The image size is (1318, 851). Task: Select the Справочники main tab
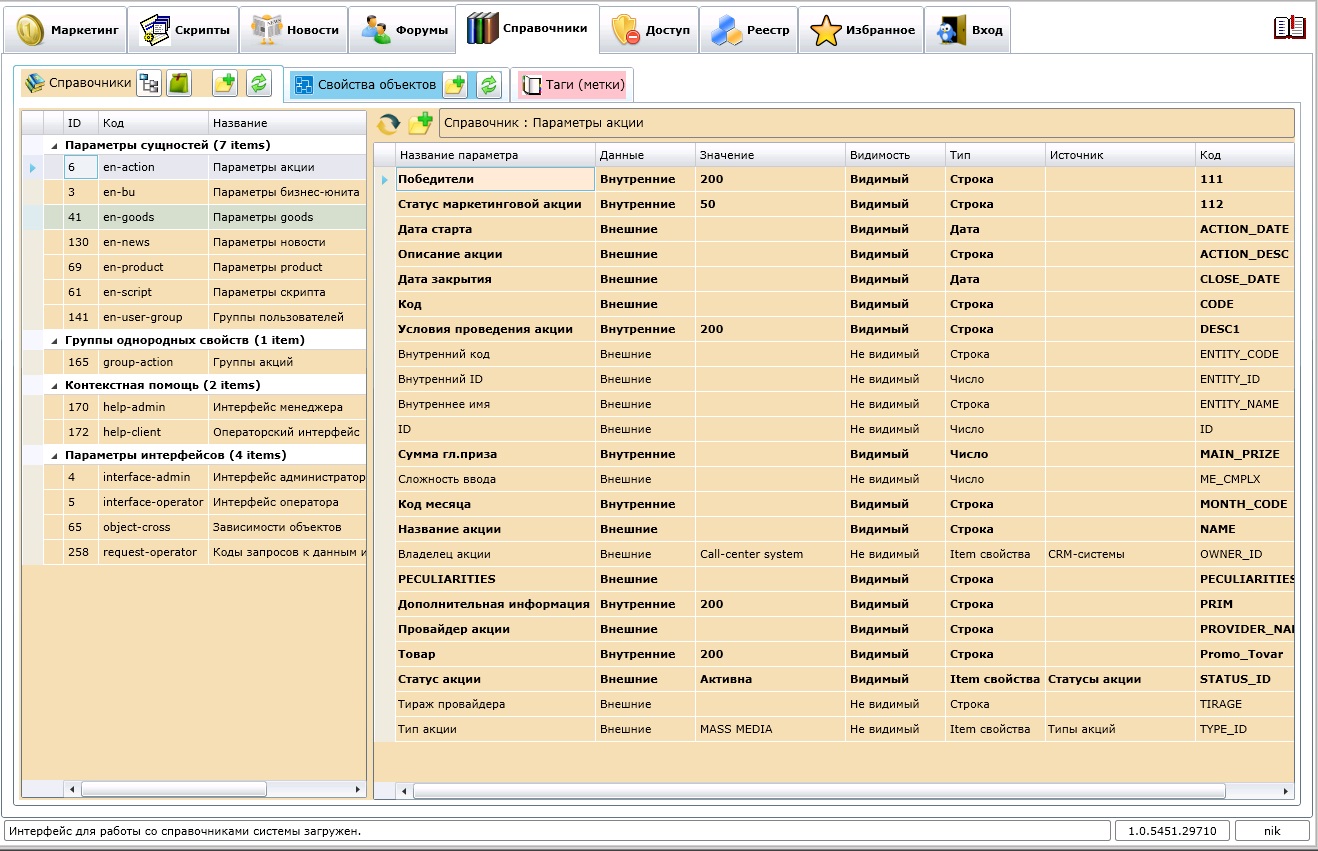(527, 29)
